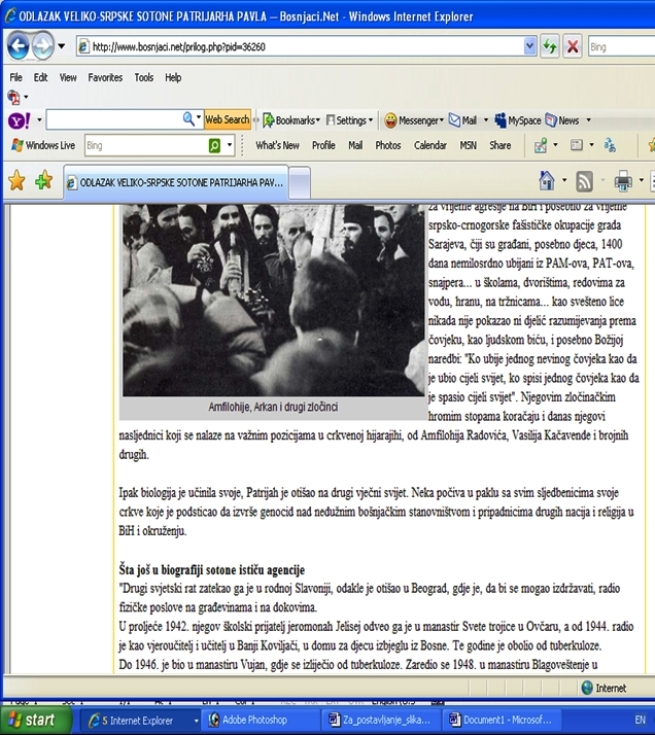Click the EN language indicator in tray

tap(640, 720)
